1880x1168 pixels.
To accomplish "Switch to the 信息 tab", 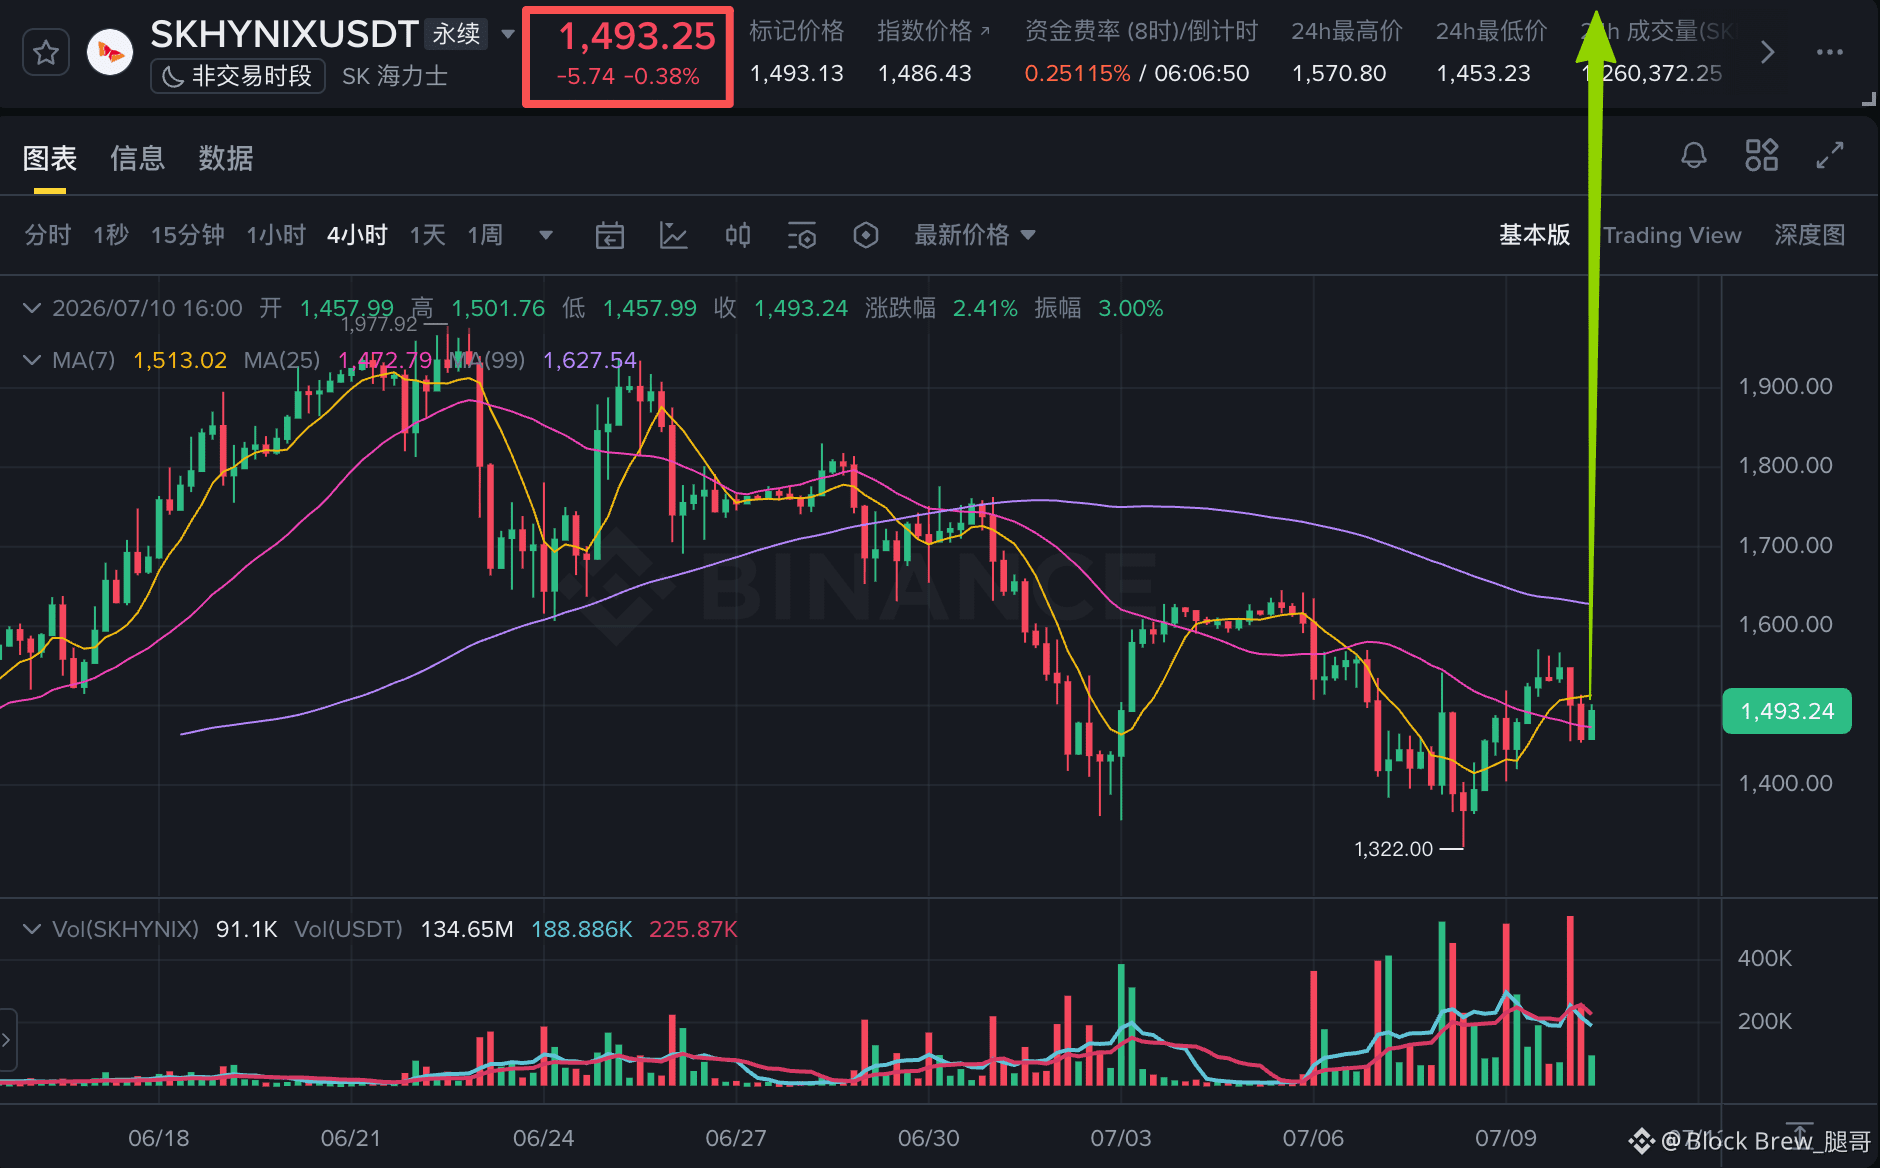I will [138, 158].
